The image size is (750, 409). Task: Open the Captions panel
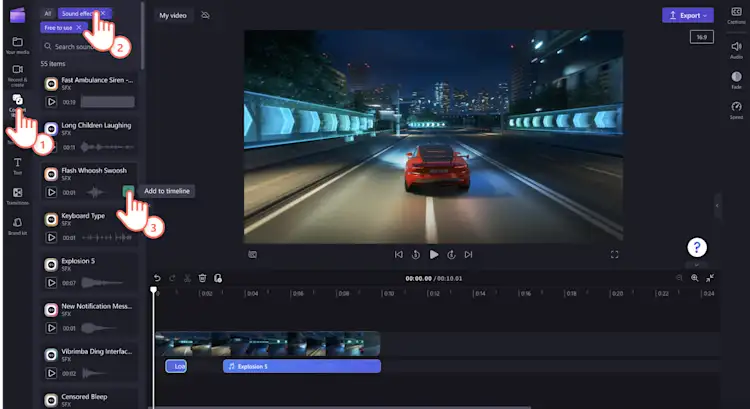point(736,15)
